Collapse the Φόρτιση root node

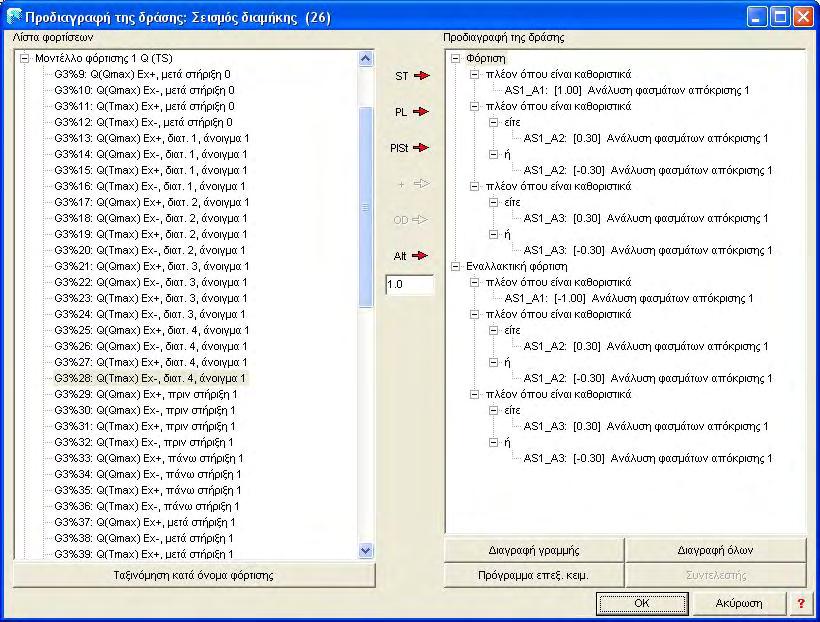[455, 58]
